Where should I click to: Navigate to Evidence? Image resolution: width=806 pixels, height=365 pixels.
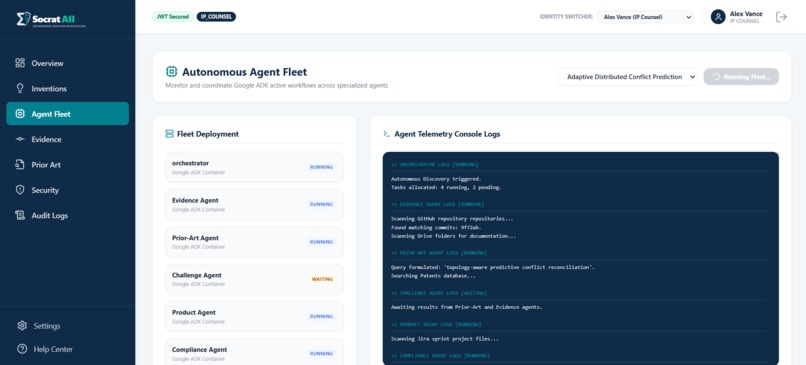coord(67,139)
